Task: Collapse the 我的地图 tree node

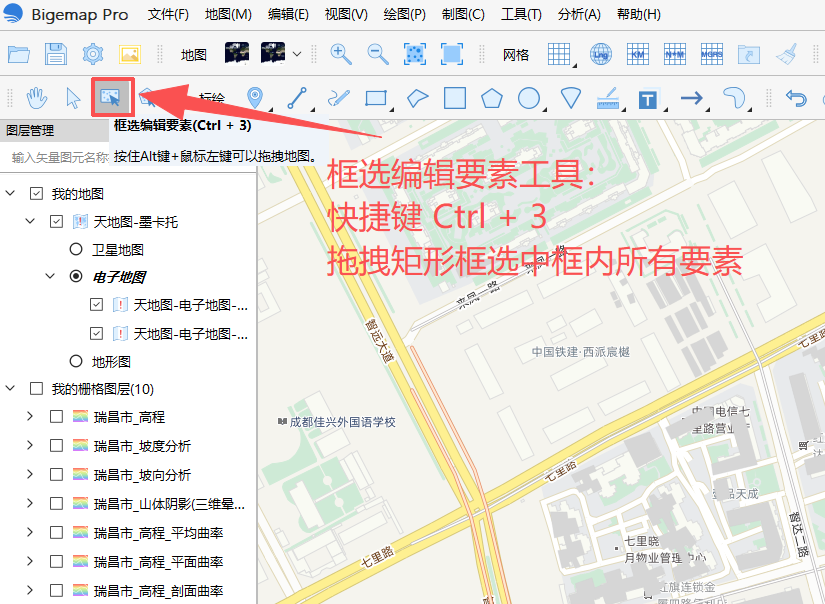Action: click(x=10, y=193)
